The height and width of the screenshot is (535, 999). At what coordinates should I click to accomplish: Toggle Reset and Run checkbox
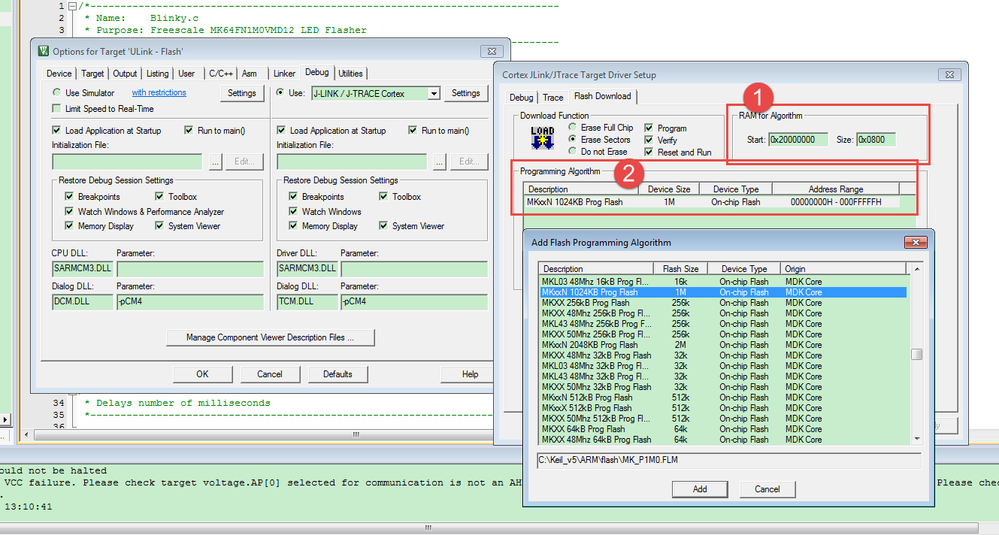tap(649, 152)
